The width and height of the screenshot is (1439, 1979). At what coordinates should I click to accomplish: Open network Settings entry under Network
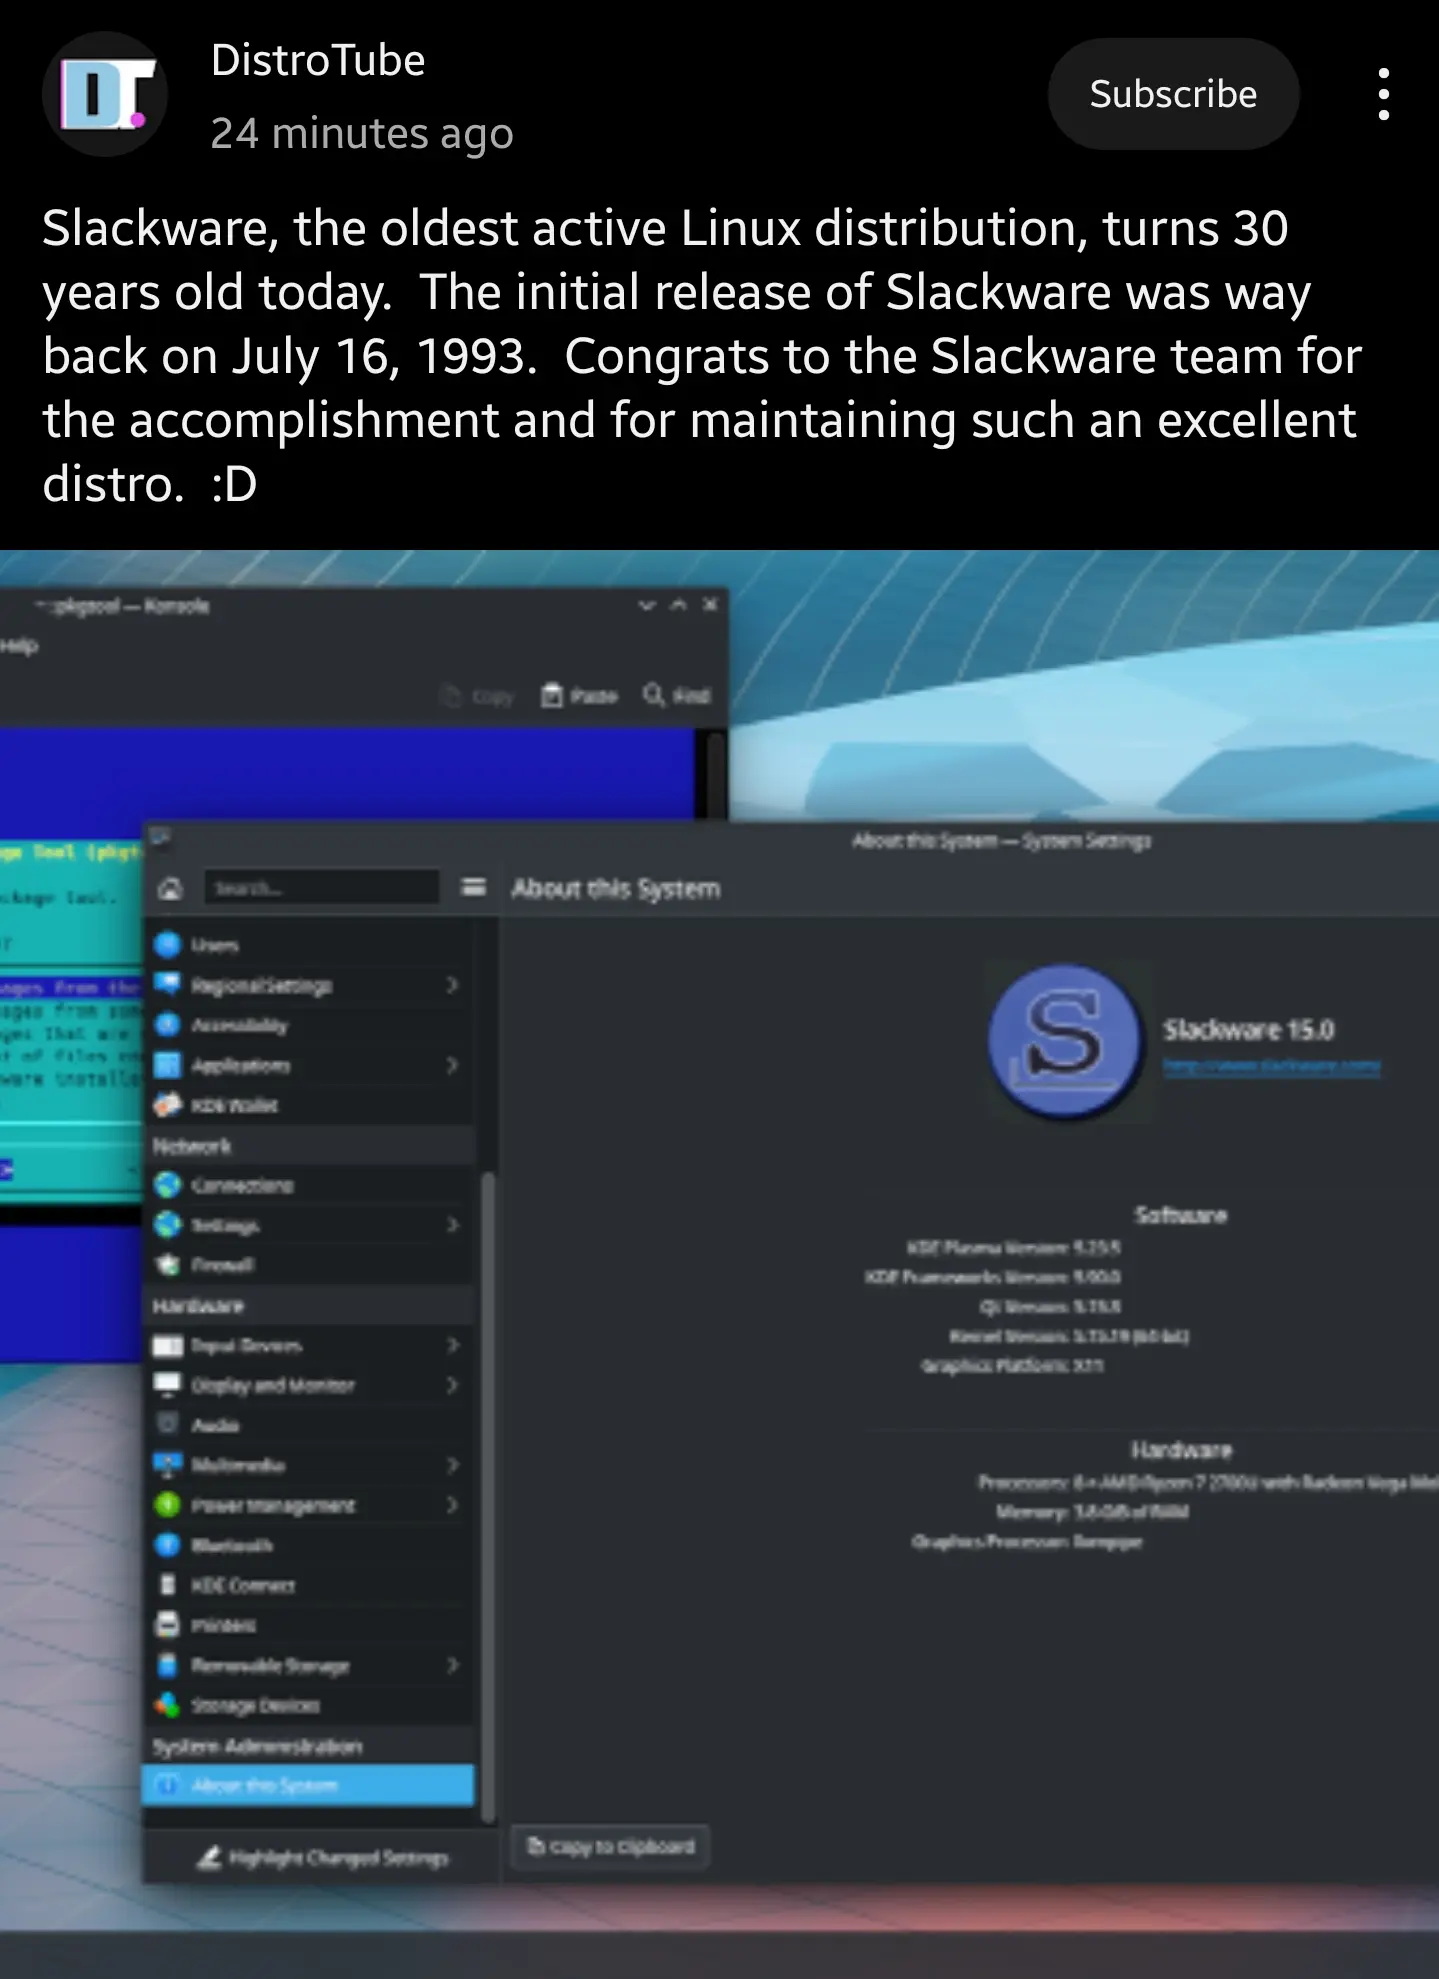pyautogui.click(x=308, y=1225)
